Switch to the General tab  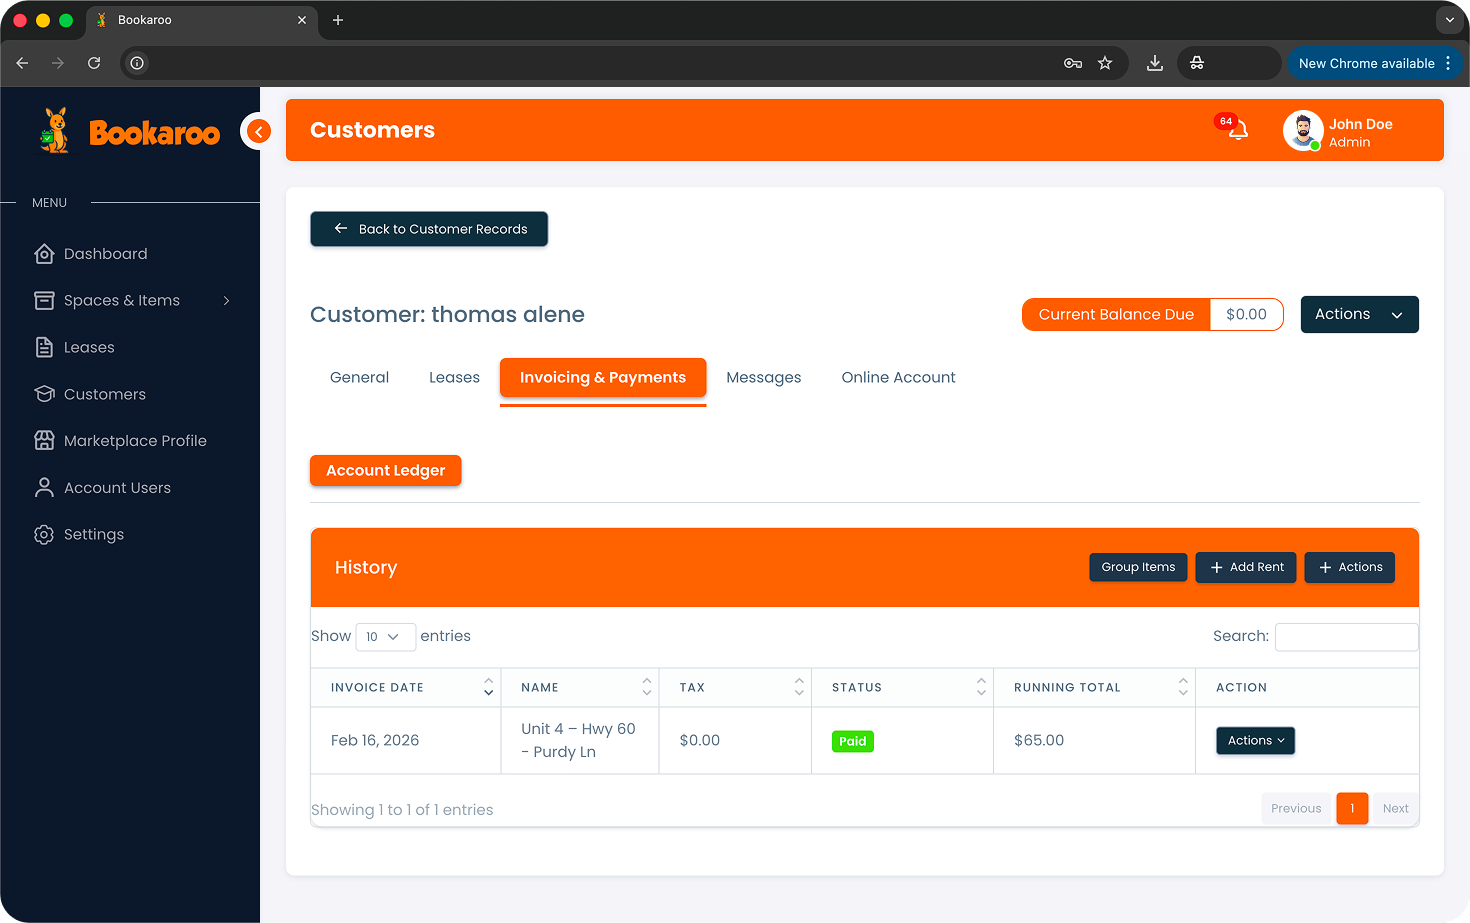(359, 378)
